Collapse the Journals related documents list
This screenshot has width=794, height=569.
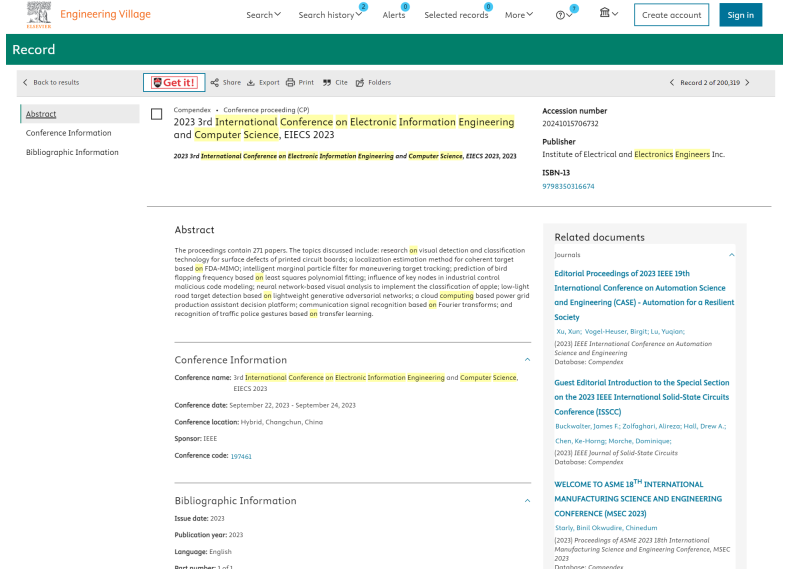coord(731,255)
